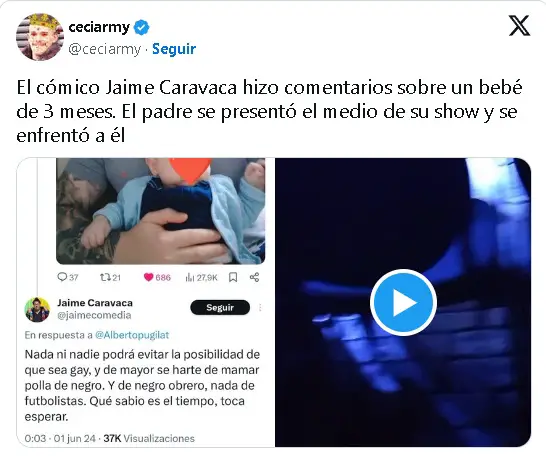Click the Jaime Caravaca display name
Viewport: 546px width, 456px height.
(95, 303)
